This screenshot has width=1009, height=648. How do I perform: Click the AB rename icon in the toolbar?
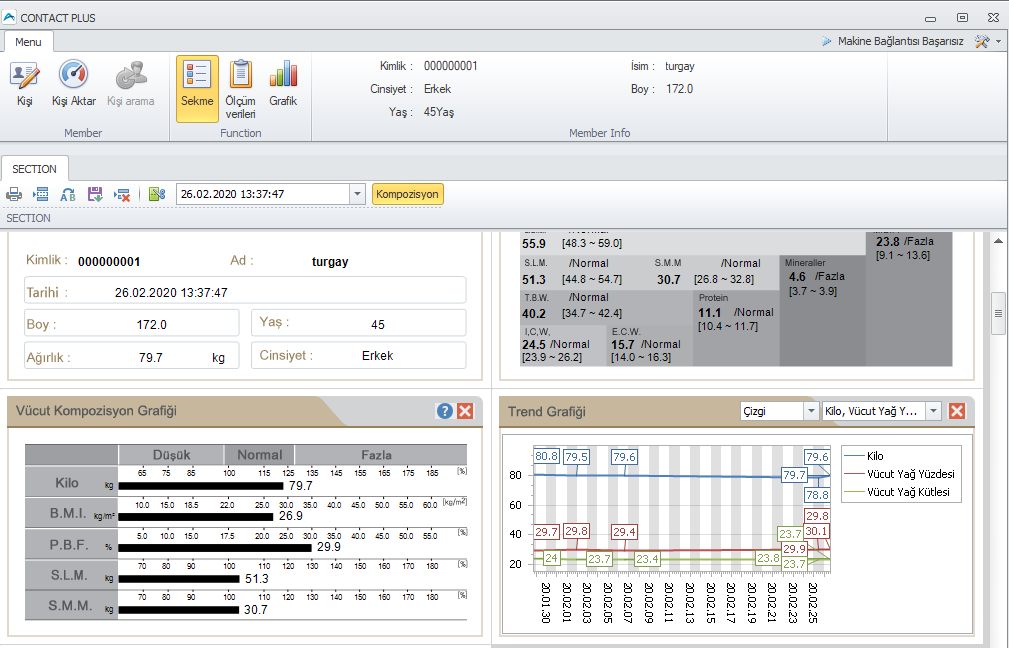pyautogui.click(x=68, y=194)
